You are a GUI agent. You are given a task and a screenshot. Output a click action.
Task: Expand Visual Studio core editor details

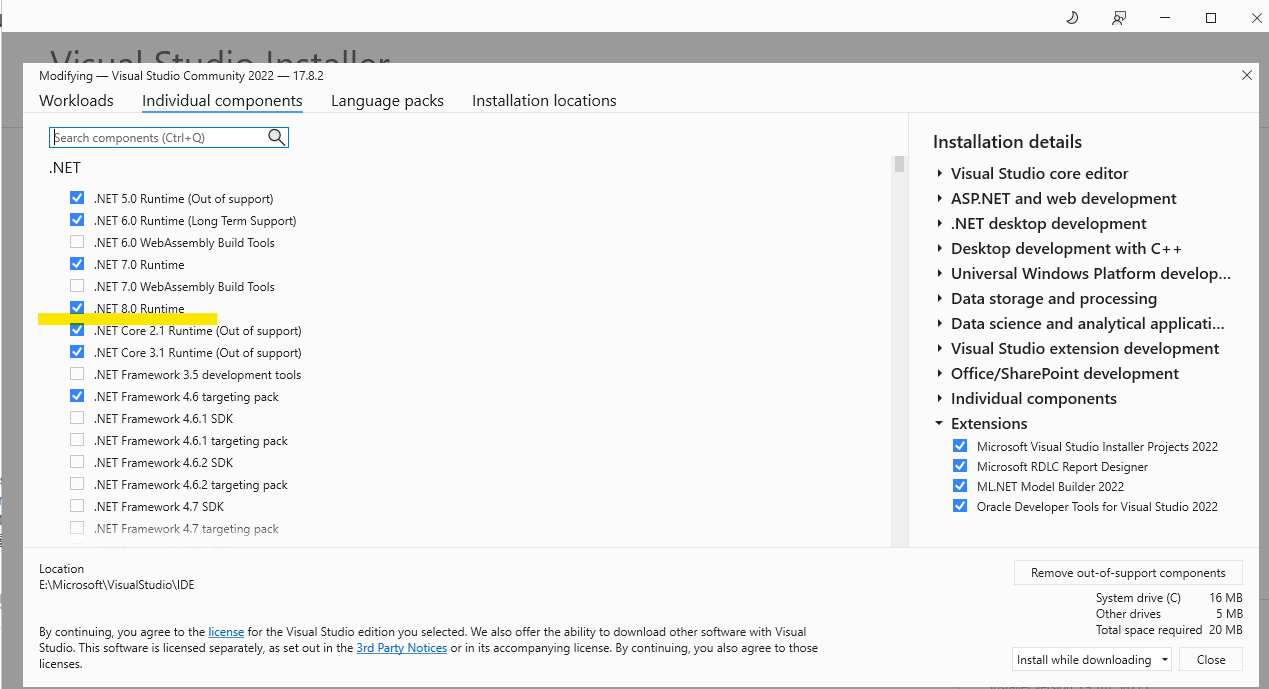(940, 173)
